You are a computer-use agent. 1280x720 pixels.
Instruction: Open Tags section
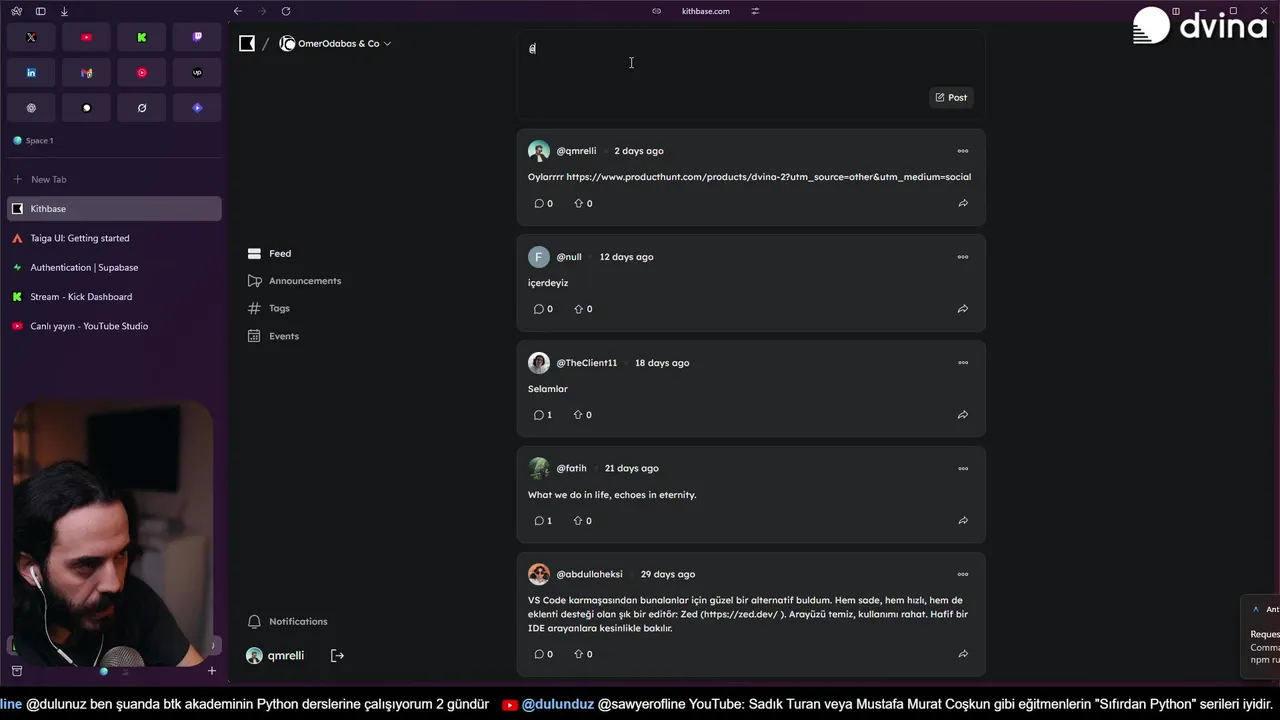269,308
